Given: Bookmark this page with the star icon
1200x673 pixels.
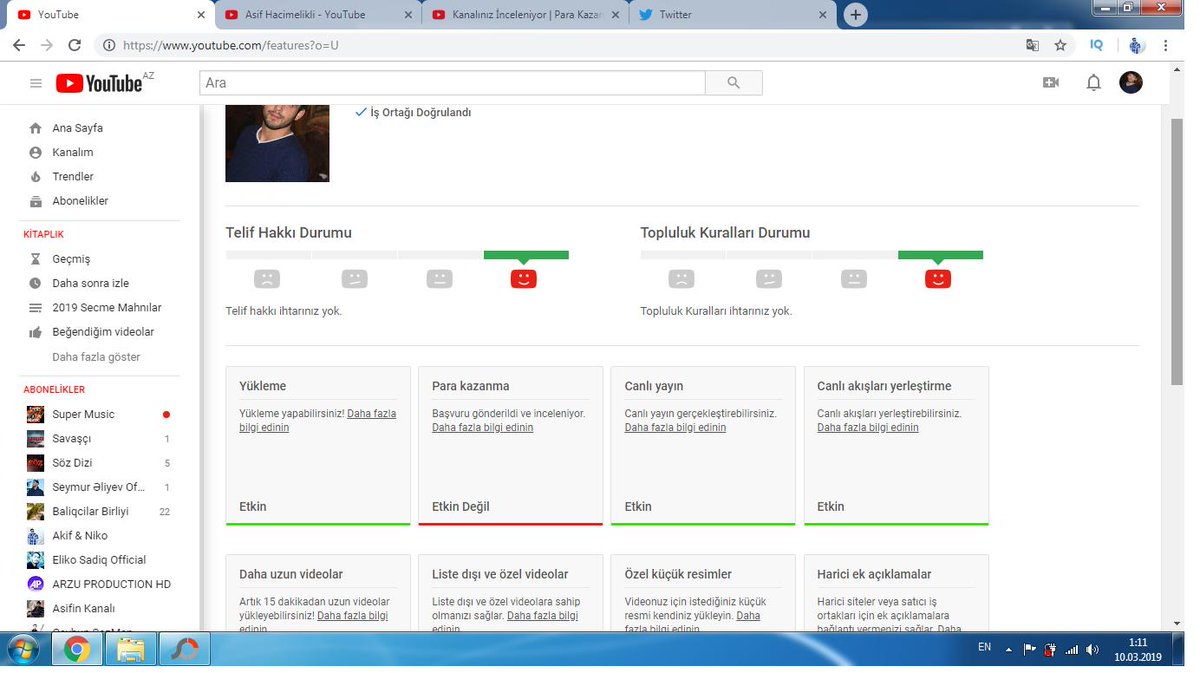Looking at the screenshot, I should pyautogui.click(x=1060, y=45).
